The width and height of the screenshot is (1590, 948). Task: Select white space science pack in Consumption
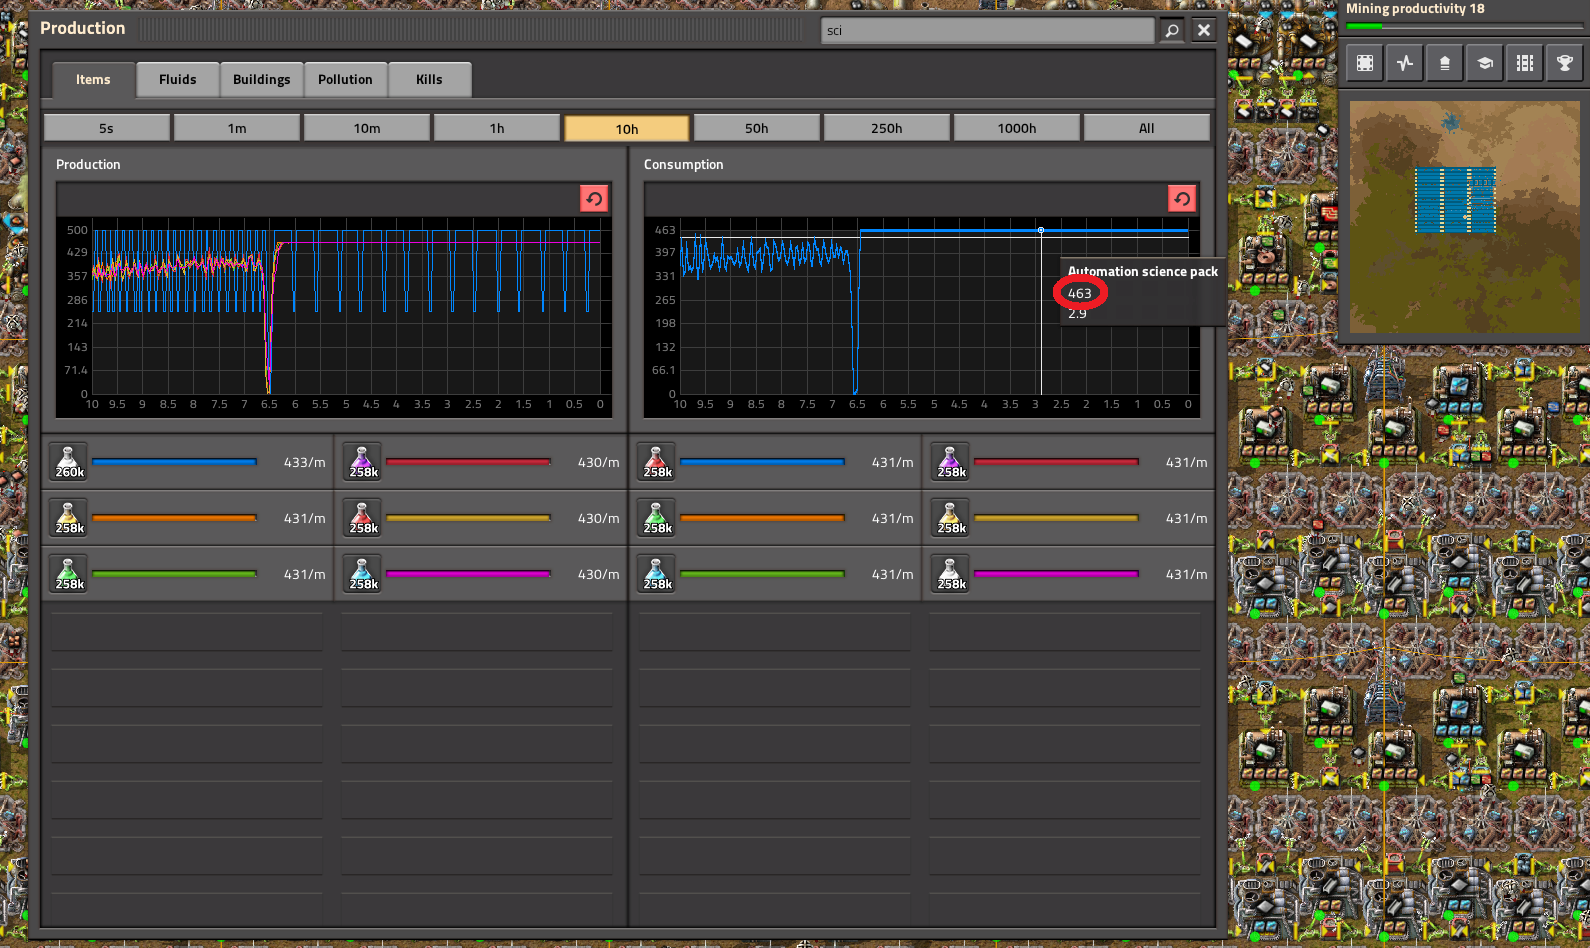point(951,574)
